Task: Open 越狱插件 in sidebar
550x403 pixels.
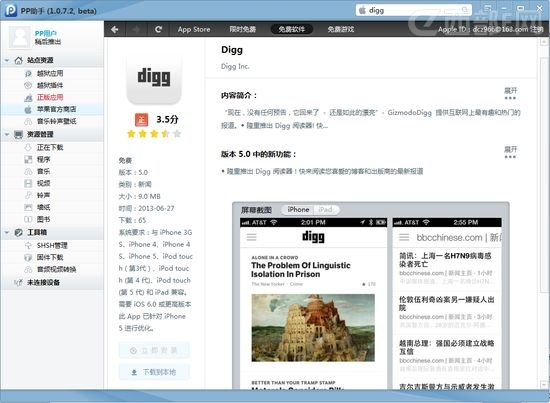Action: 50,85
